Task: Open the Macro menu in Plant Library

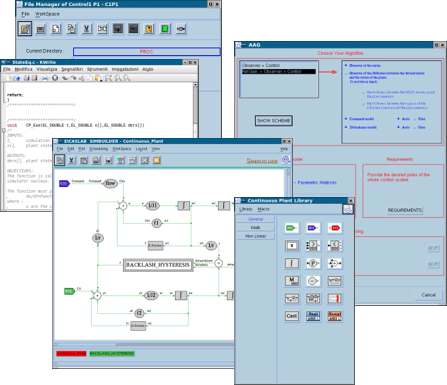Action: coord(263,209)
